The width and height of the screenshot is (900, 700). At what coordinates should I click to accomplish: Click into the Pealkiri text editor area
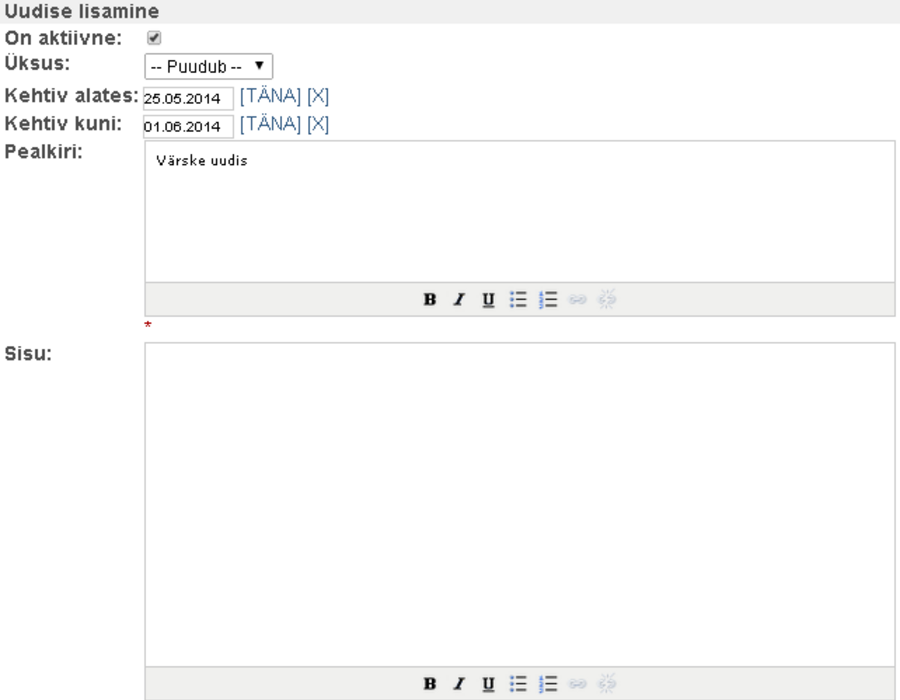(520, 212)
